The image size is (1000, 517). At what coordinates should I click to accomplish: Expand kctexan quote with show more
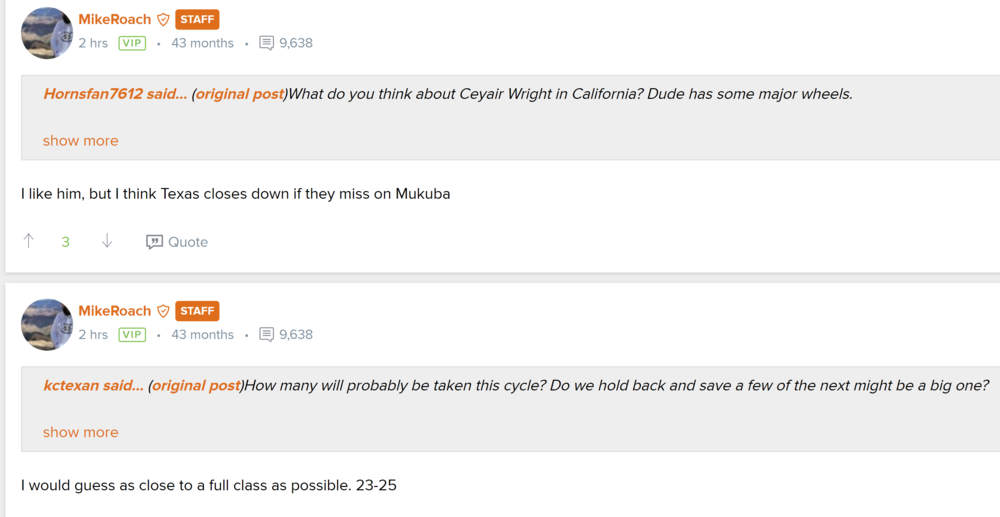click(80, 433)
